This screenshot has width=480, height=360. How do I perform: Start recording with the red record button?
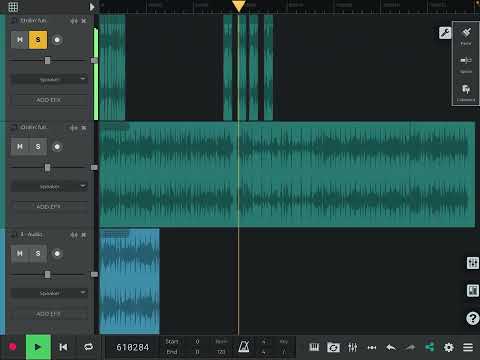(x=13, y=347)
